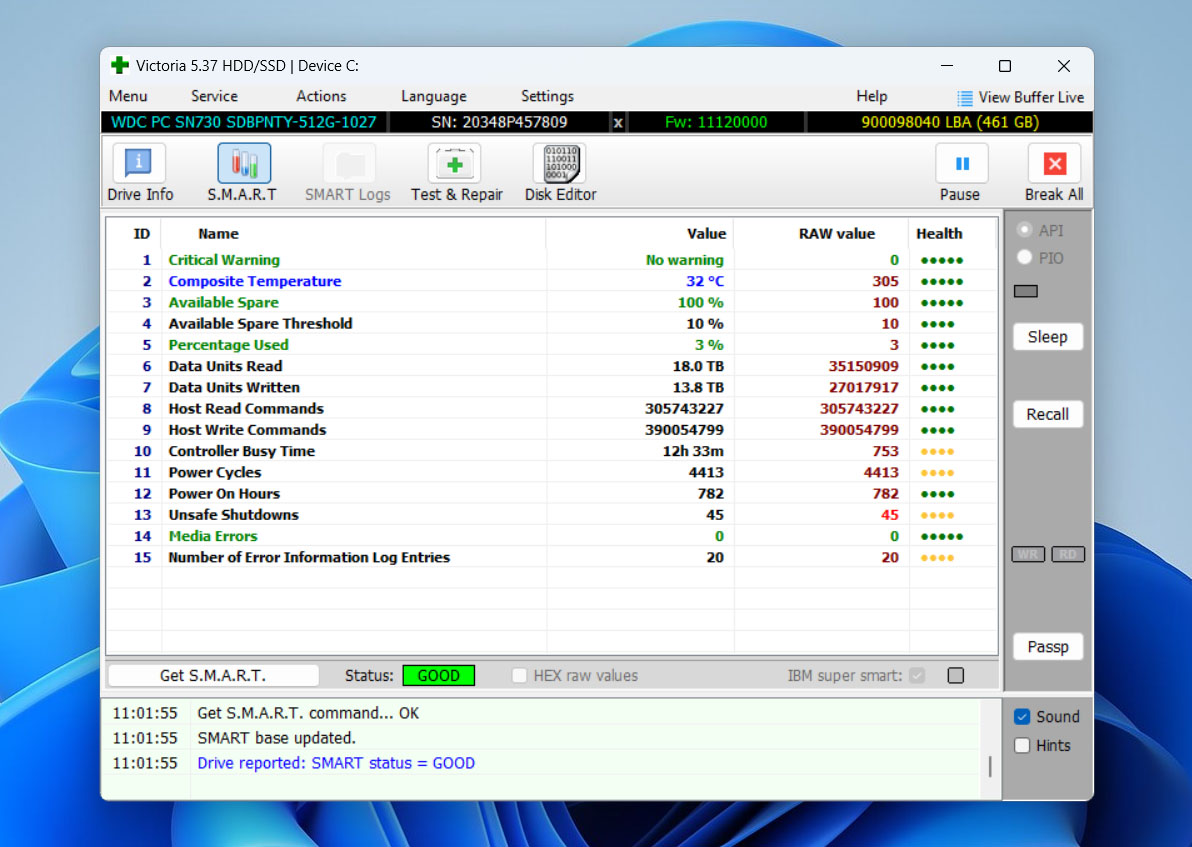The image size is (1192, 847).
Task: Tick the empty checkbox right of IBM super smart
Action: click(x=956, y=675)
